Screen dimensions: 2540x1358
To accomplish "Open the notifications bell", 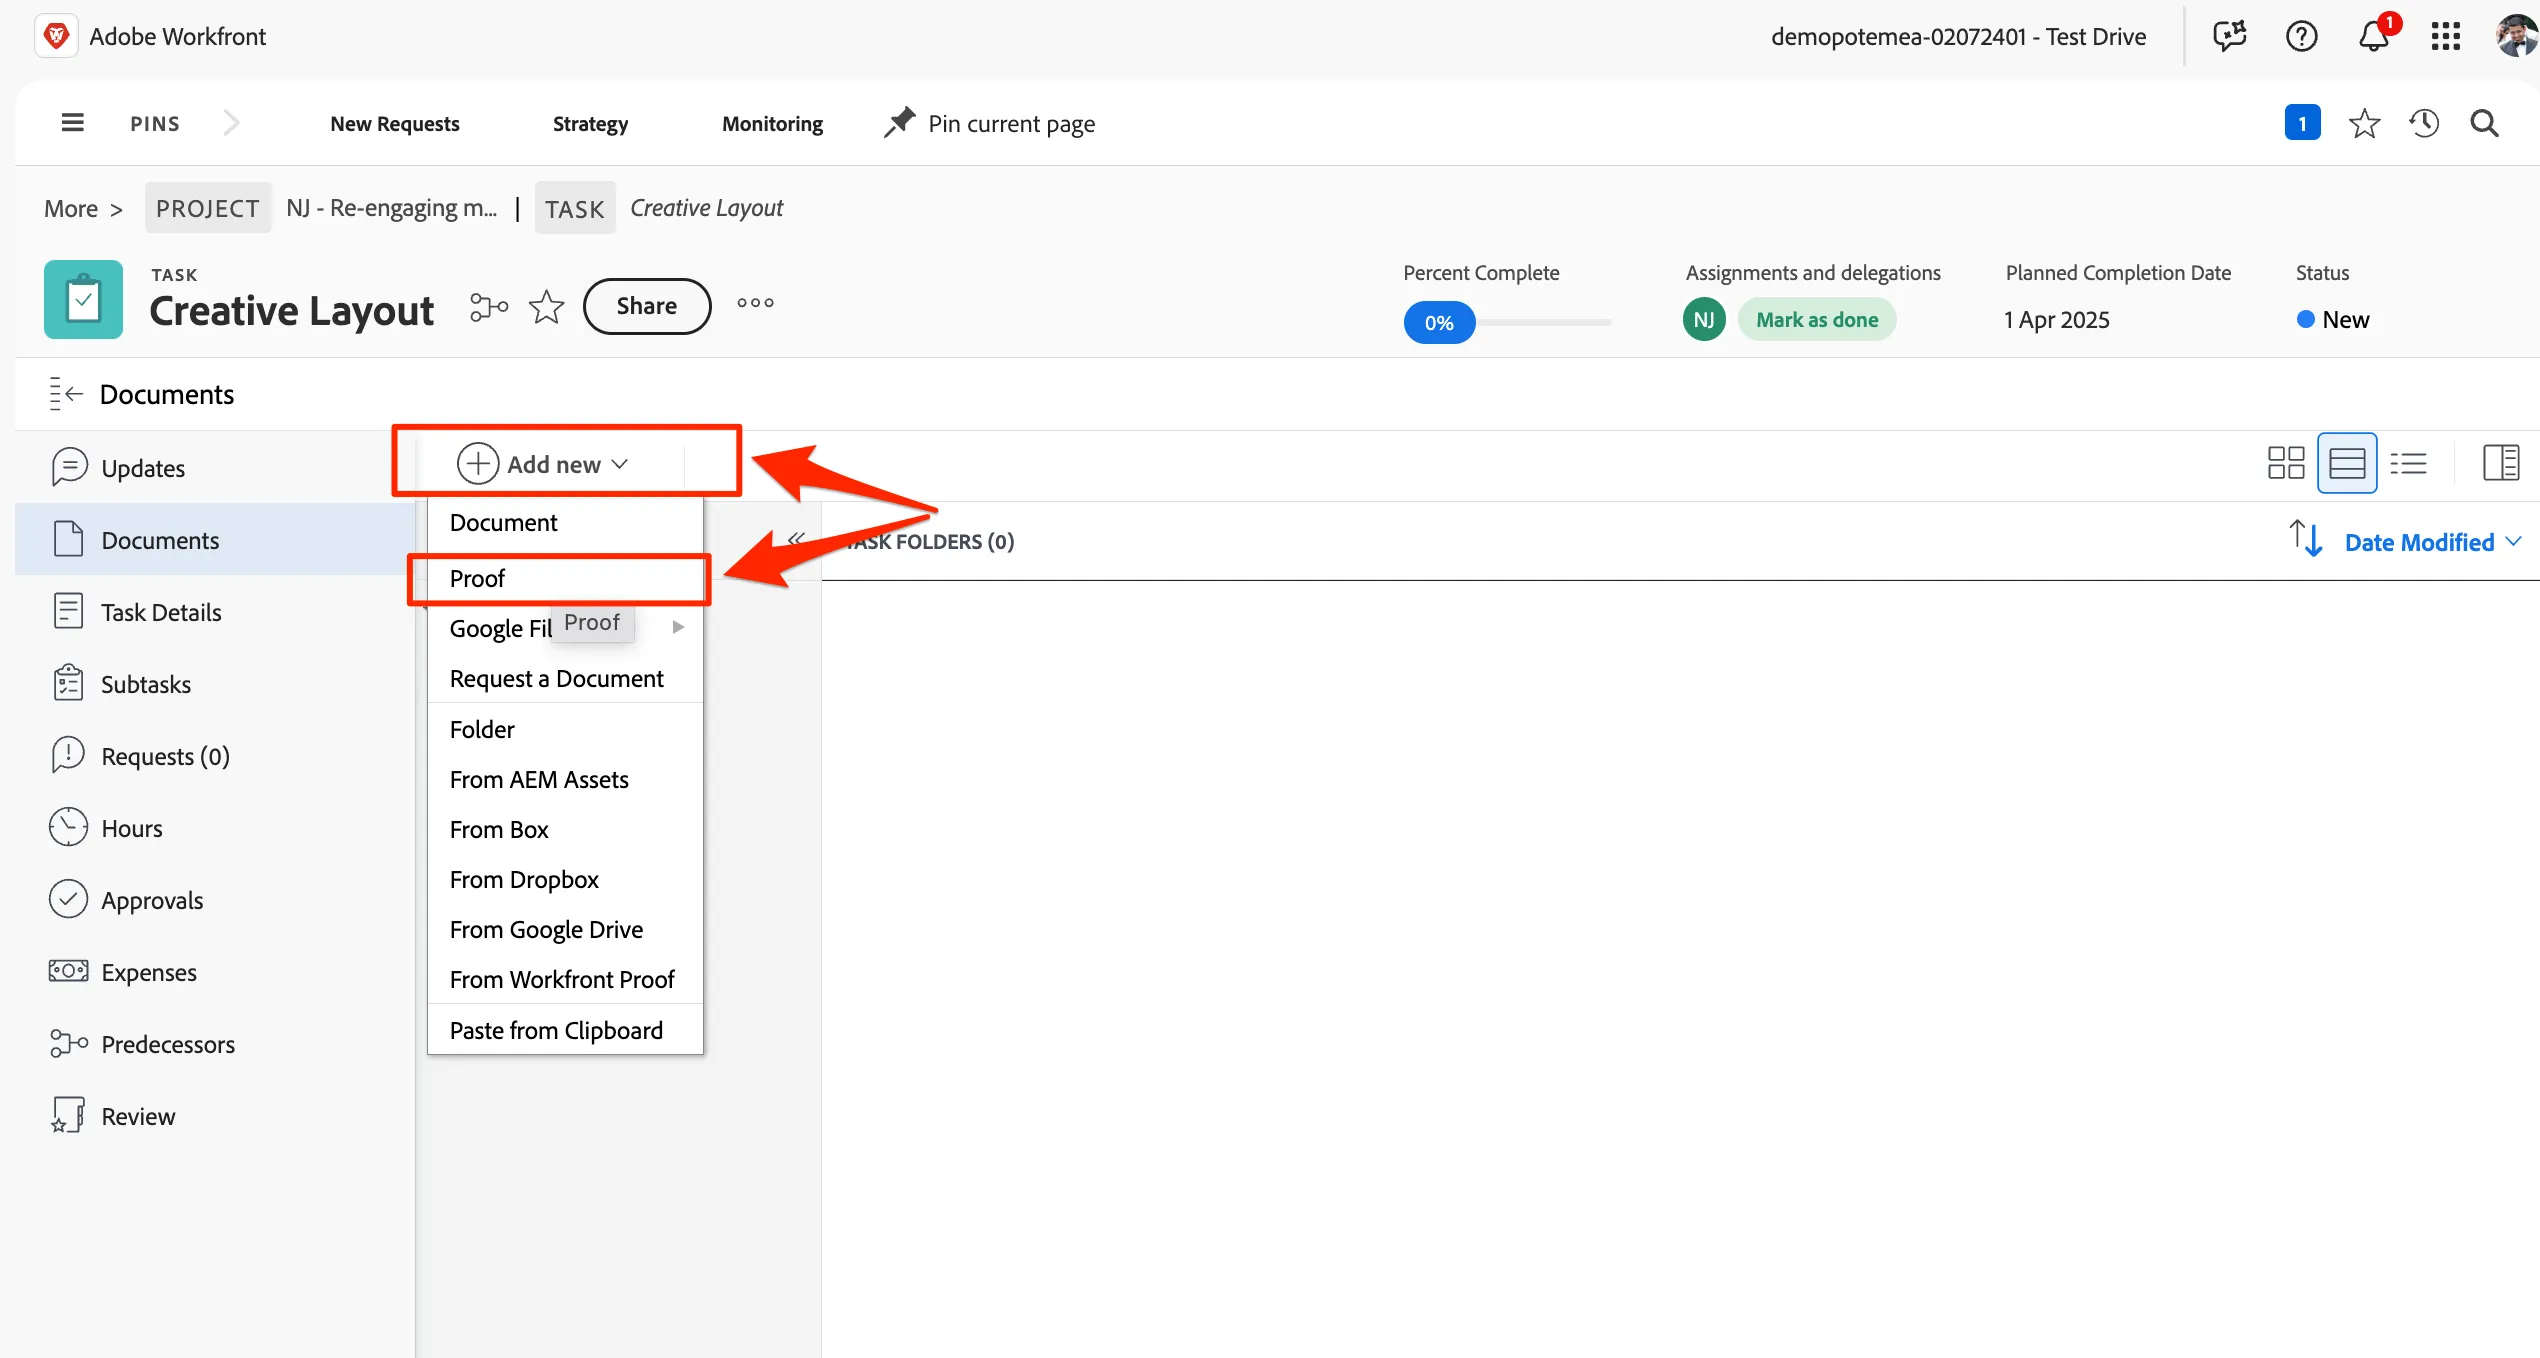I will pyautogui.click(x=2373, y=36).
